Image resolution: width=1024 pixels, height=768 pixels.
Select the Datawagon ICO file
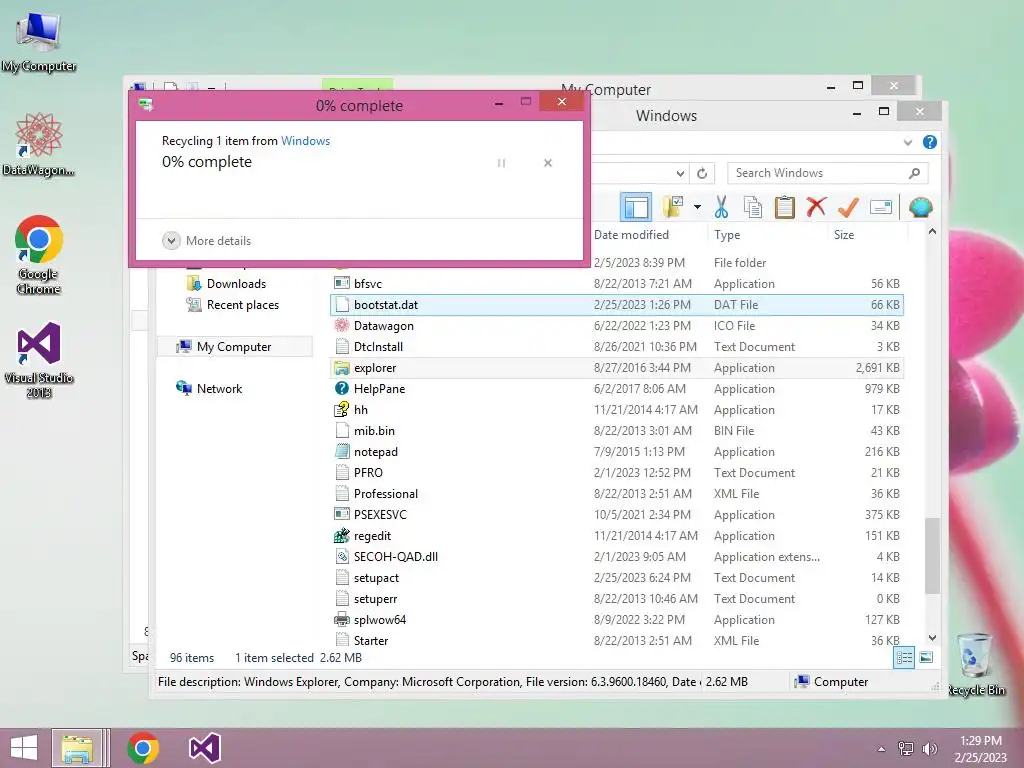(x=617, y=325)
